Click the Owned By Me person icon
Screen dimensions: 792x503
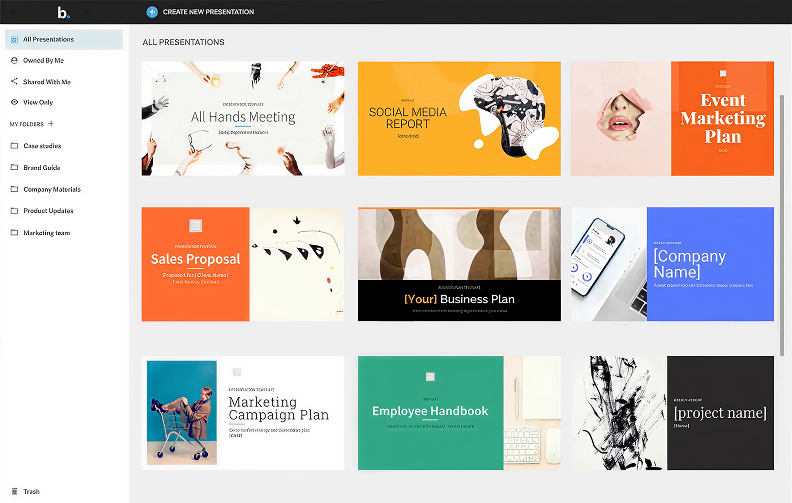pyautogui.click(x=14, y=61)
